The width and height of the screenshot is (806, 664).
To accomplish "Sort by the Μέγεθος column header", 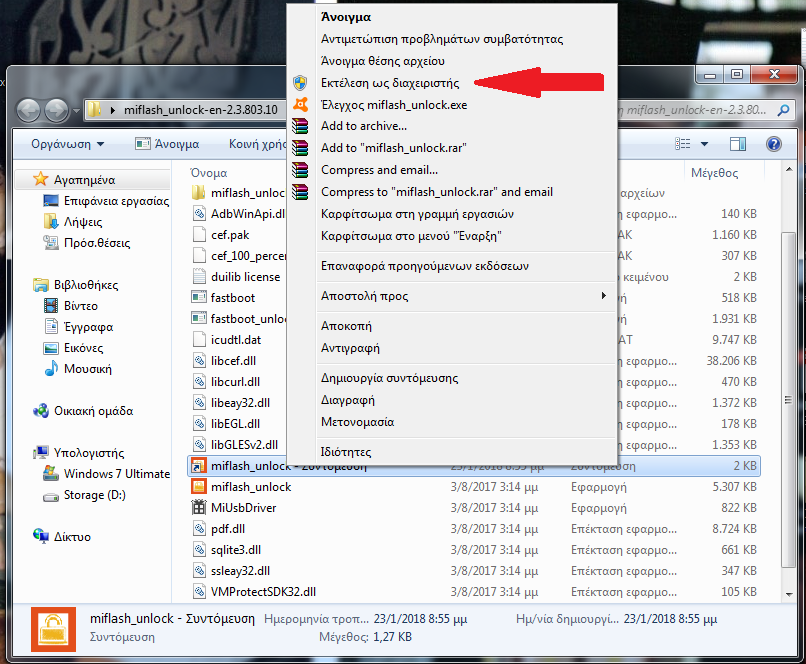I will tap(715, 173).
